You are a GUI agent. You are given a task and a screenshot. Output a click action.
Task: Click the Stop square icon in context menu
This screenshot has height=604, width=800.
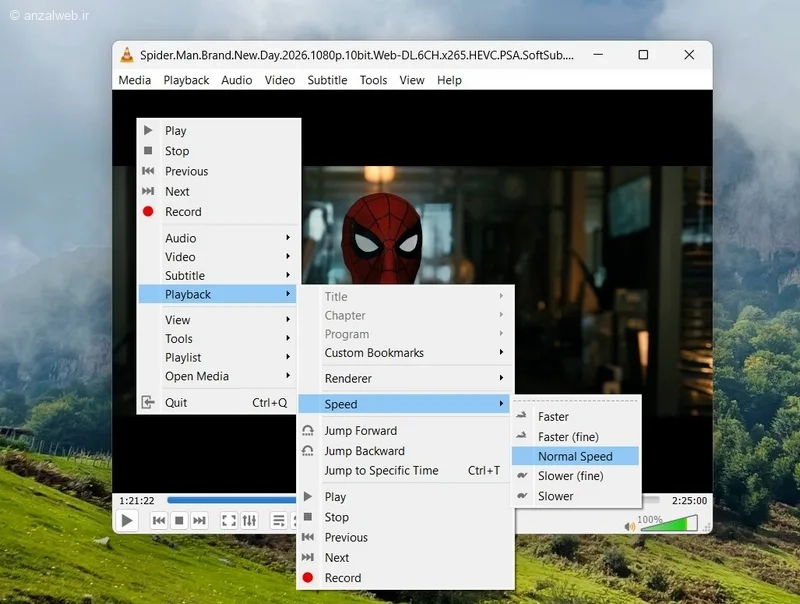point(148,150)
